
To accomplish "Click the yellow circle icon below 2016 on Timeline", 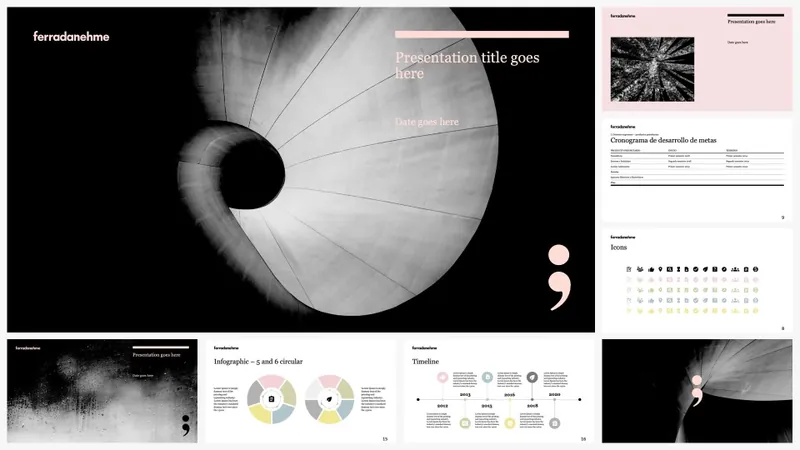I will 510,423.
